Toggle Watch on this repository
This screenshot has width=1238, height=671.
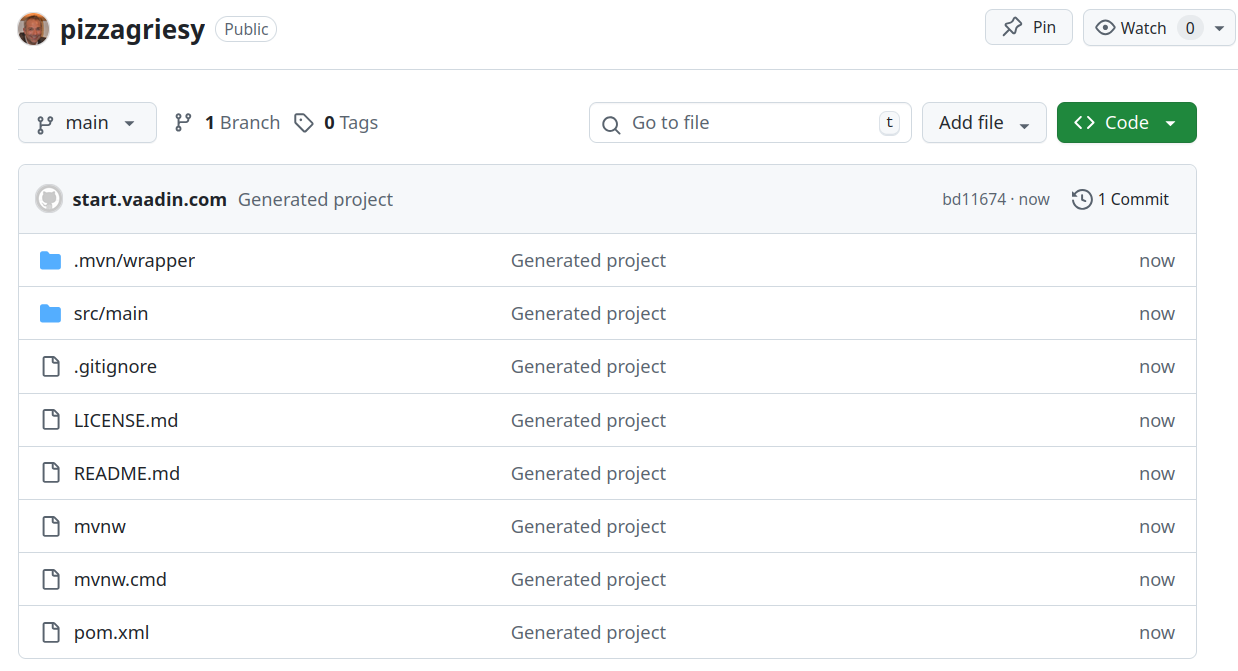pyautogui.click(x=1132, y=28)
